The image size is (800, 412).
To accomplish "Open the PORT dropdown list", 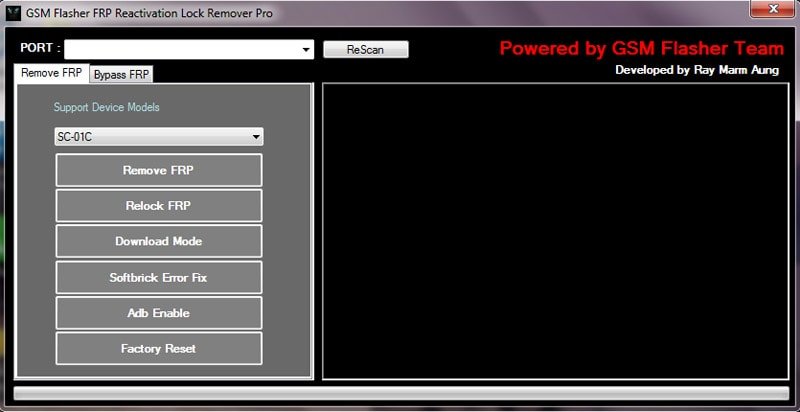I will tap(306, 50).
